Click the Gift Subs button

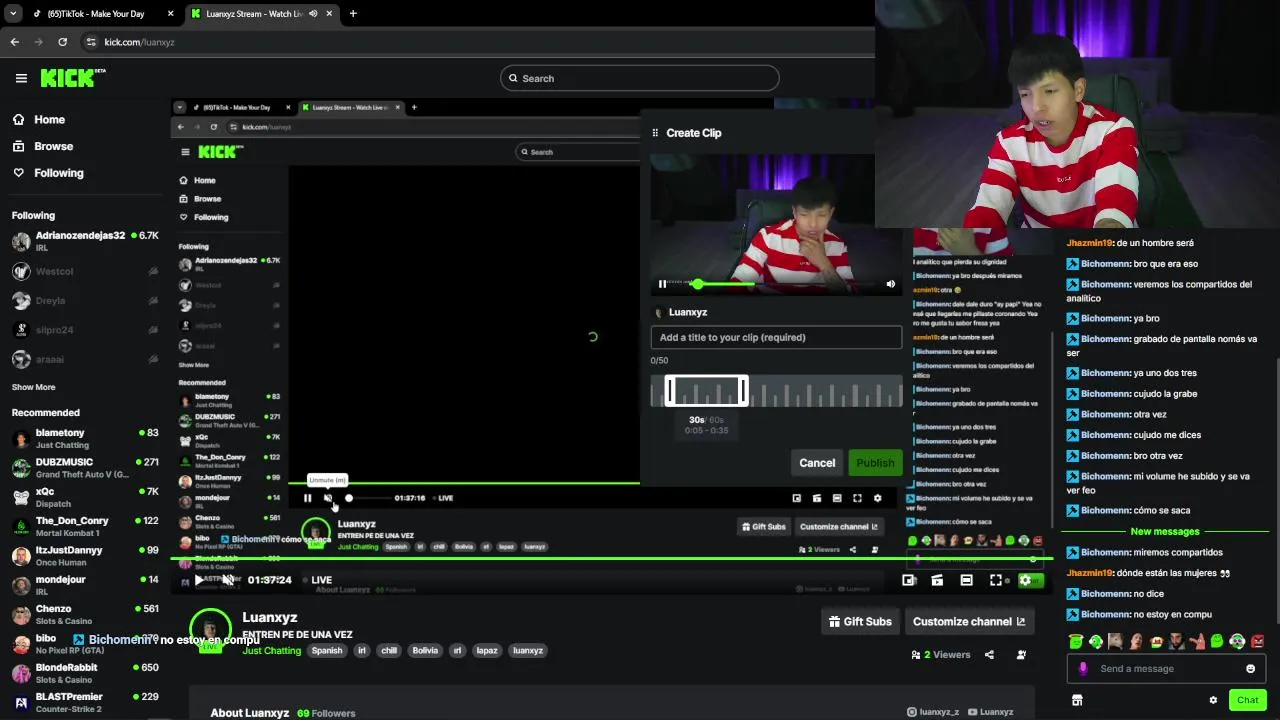coord(860,622)
